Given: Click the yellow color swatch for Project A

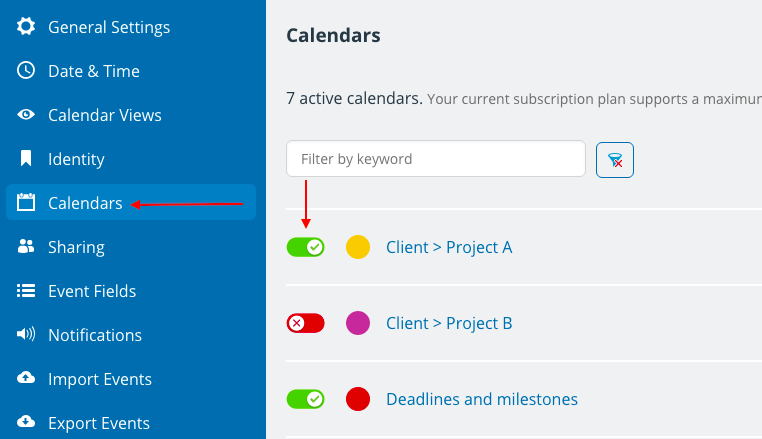Looking at the screenshot, I should pos(358,247).
